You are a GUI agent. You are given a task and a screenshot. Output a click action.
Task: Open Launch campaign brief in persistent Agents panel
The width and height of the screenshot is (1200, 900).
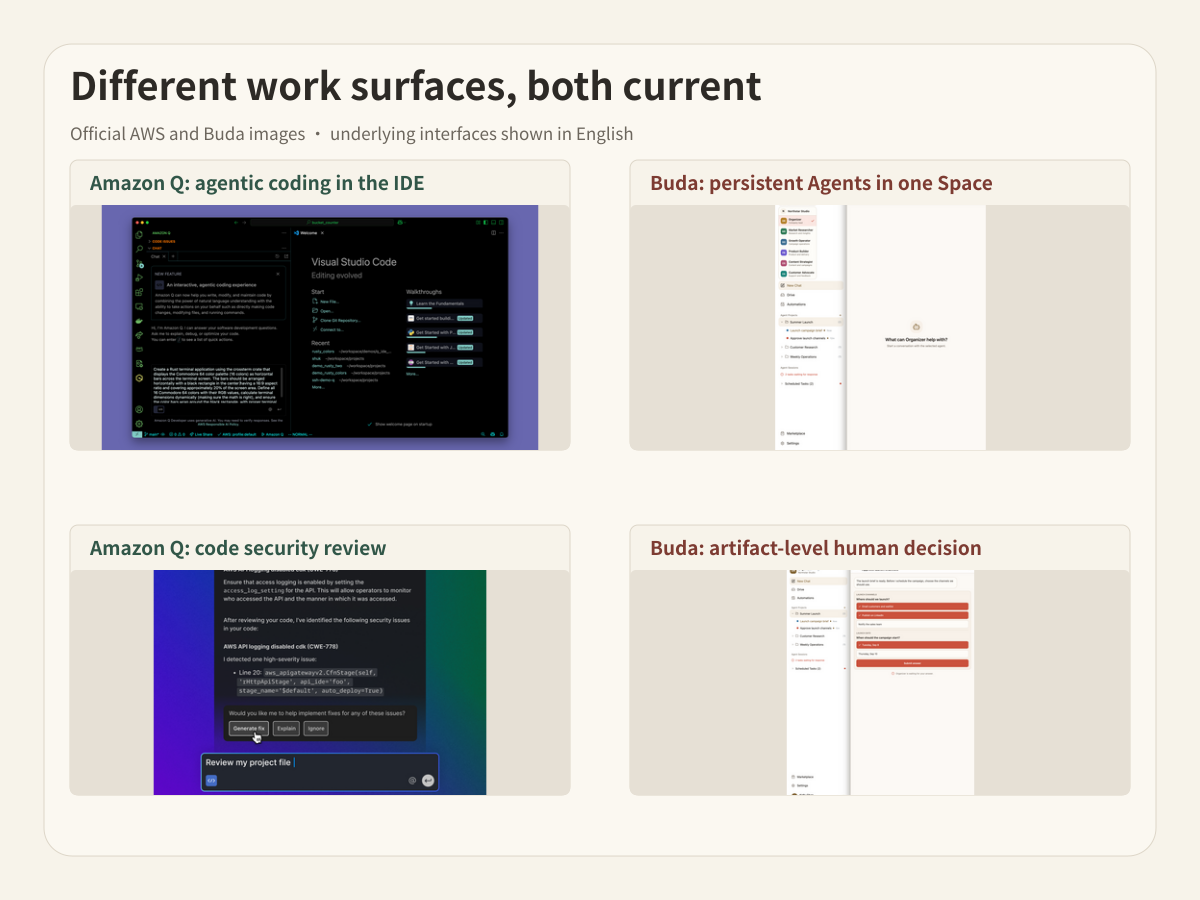[806, 330]
